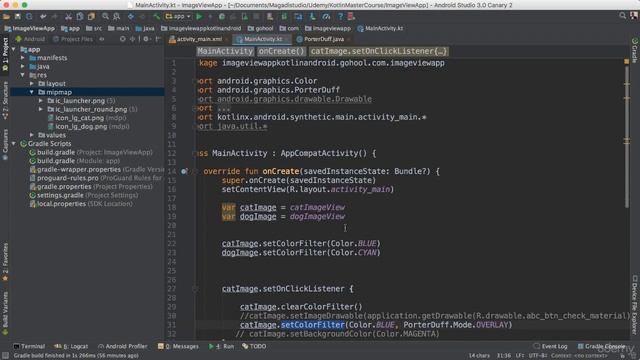Open the Terminal tool window
Viewport: 640px width, 360px height.
[x=29, y=347]
